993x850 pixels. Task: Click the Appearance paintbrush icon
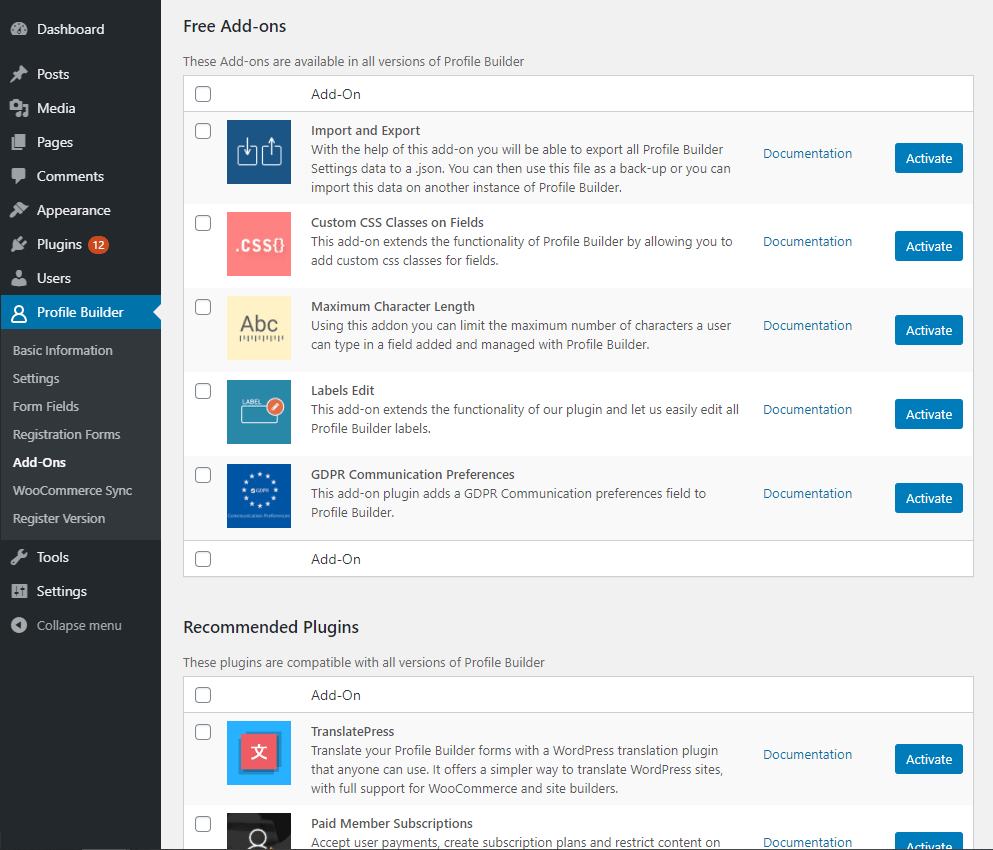point(19,210)
